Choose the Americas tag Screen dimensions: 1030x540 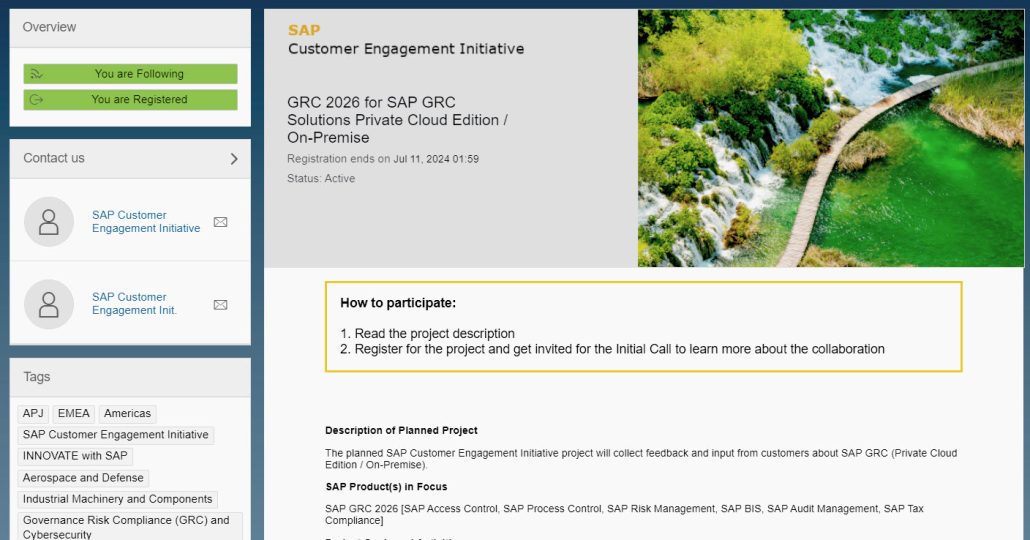(127, 414)
